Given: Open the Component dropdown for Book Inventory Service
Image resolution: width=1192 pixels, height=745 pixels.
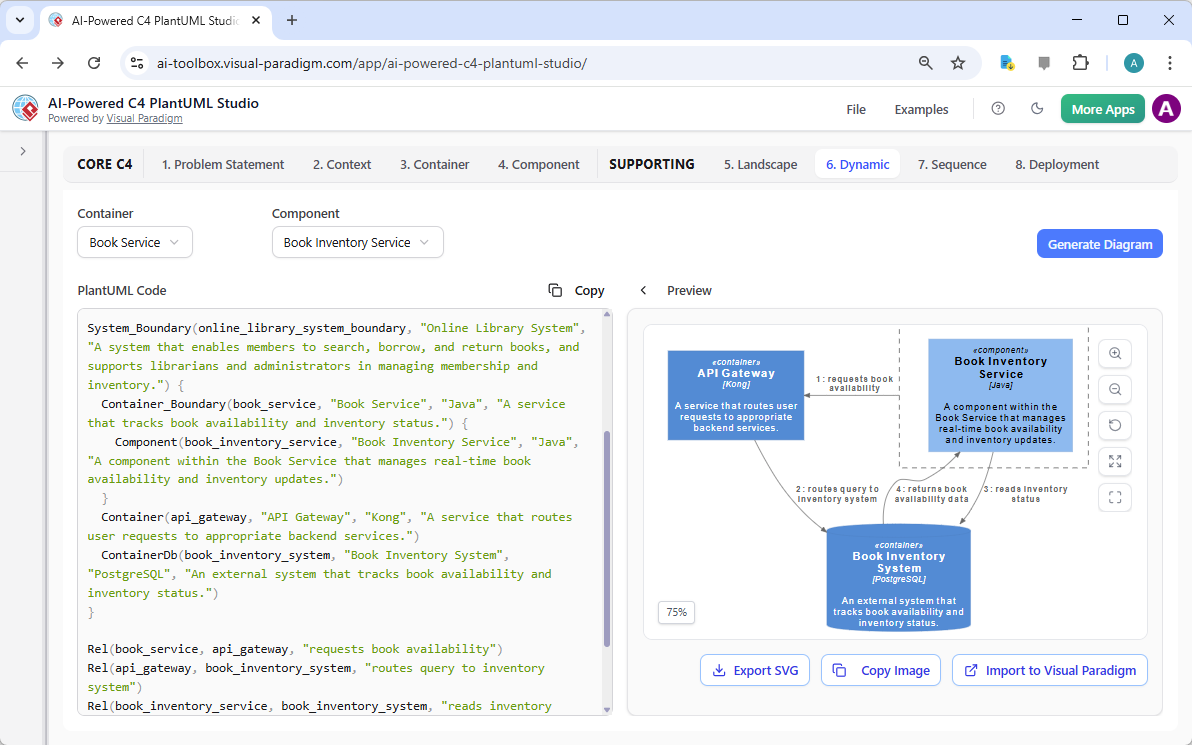Looking at the screenshot, I should pyautogui.click(x=357, y=242).
